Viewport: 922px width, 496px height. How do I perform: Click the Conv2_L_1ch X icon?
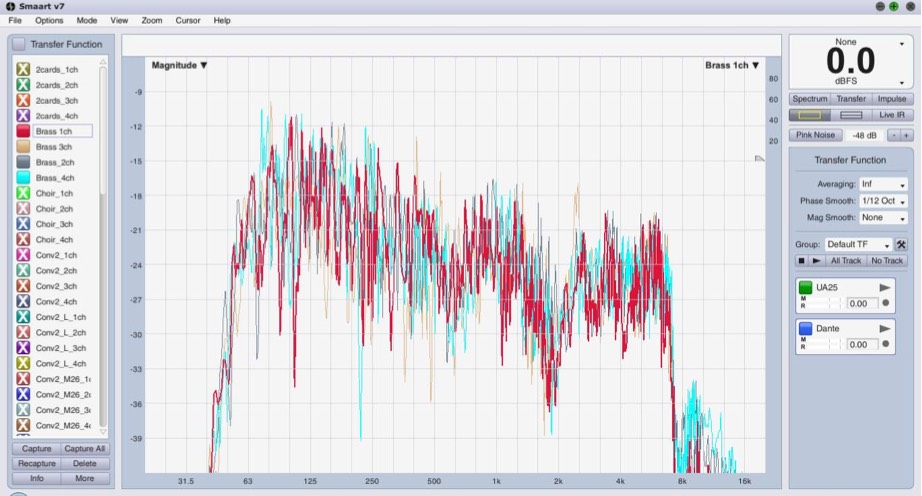click(23, 317)
